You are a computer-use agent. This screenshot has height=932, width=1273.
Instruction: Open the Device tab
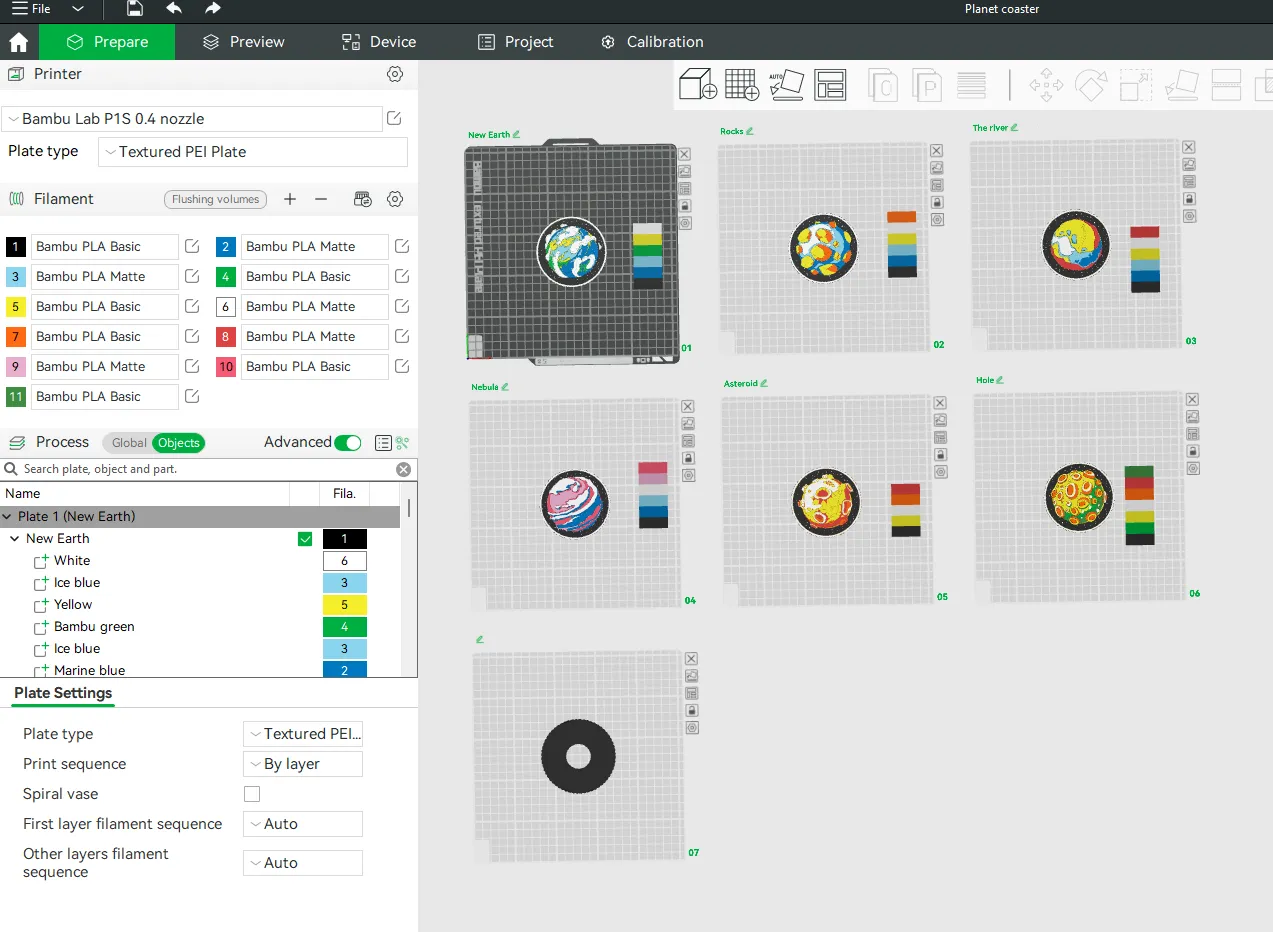[x=379, y=42]
